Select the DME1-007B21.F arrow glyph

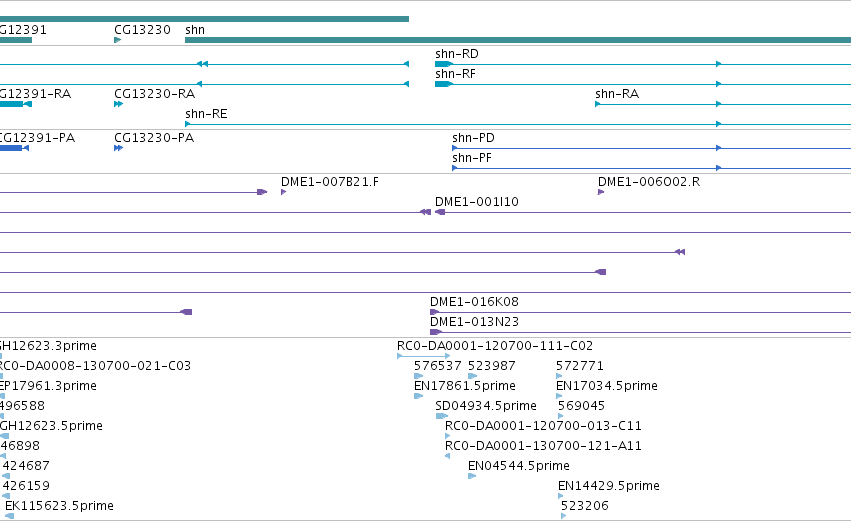283,192
